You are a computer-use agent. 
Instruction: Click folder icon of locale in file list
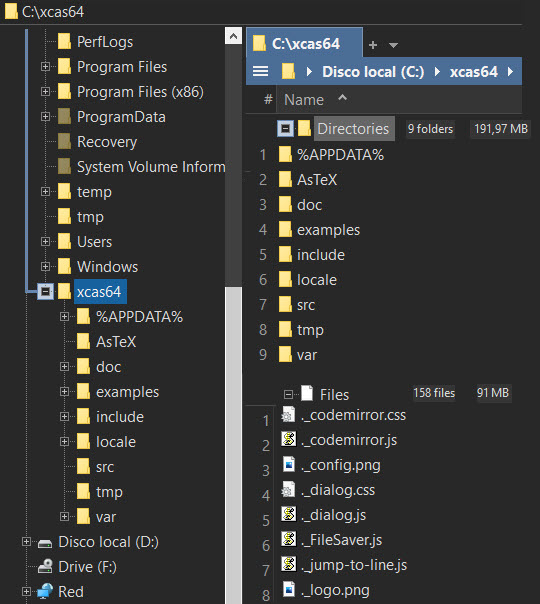285,280
